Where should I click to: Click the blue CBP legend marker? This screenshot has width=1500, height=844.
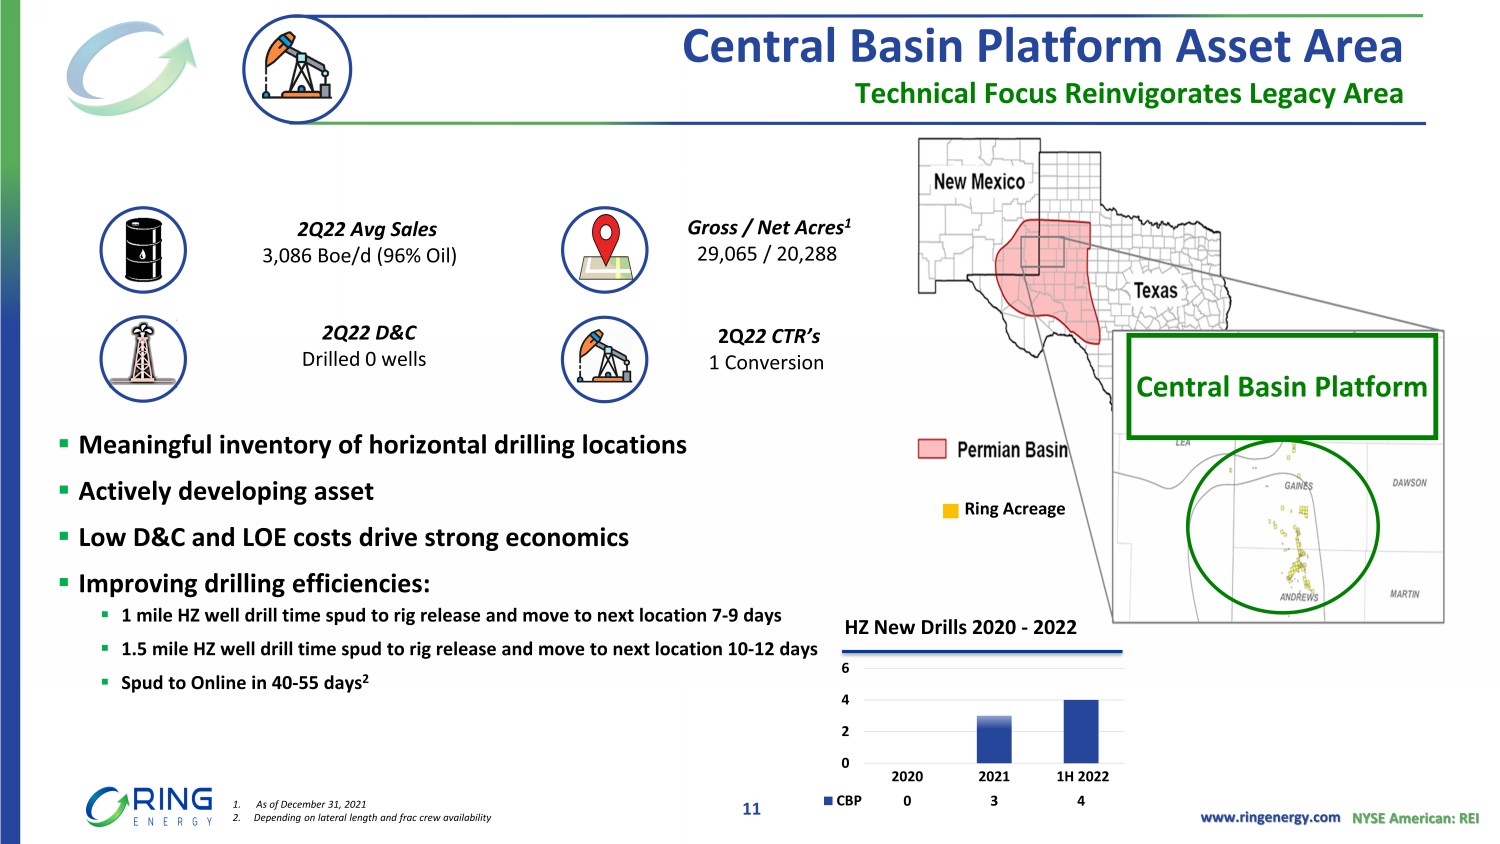pos(828,801)
